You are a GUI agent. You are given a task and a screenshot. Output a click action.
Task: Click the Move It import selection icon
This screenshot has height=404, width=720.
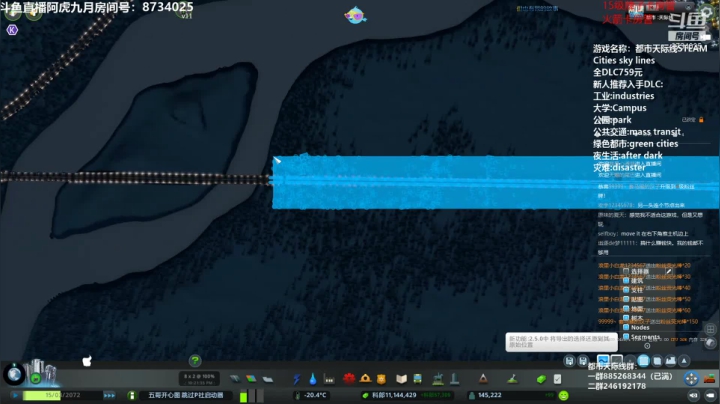pyautogui.click(x=583, y=361)
